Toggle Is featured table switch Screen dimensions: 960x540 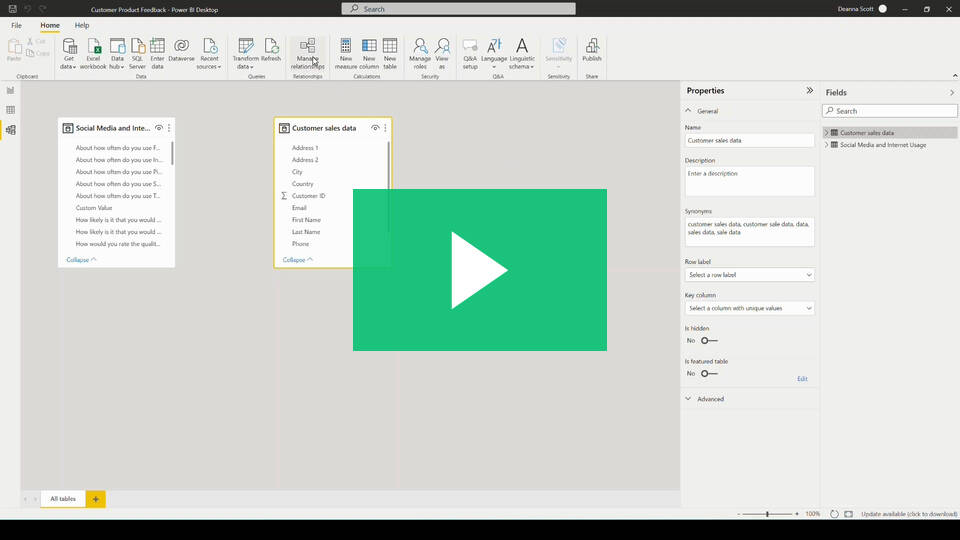click(709, 373)
